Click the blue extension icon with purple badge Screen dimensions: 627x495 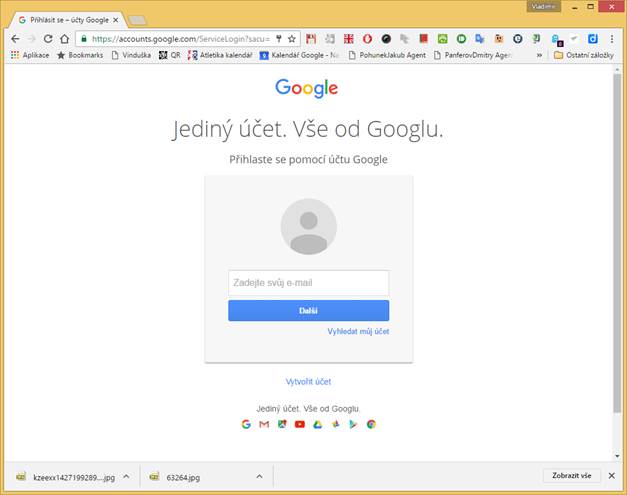point(557,40)
